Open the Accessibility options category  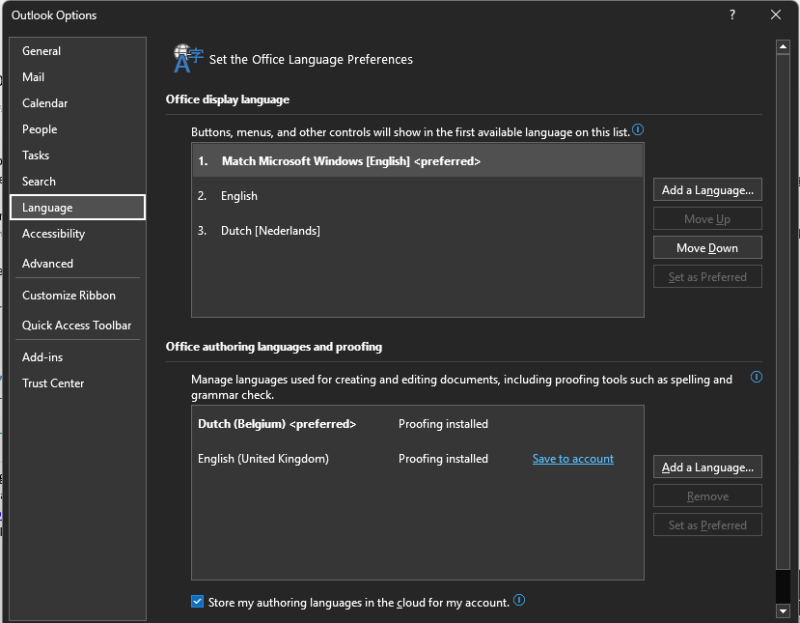coord(78,234)
